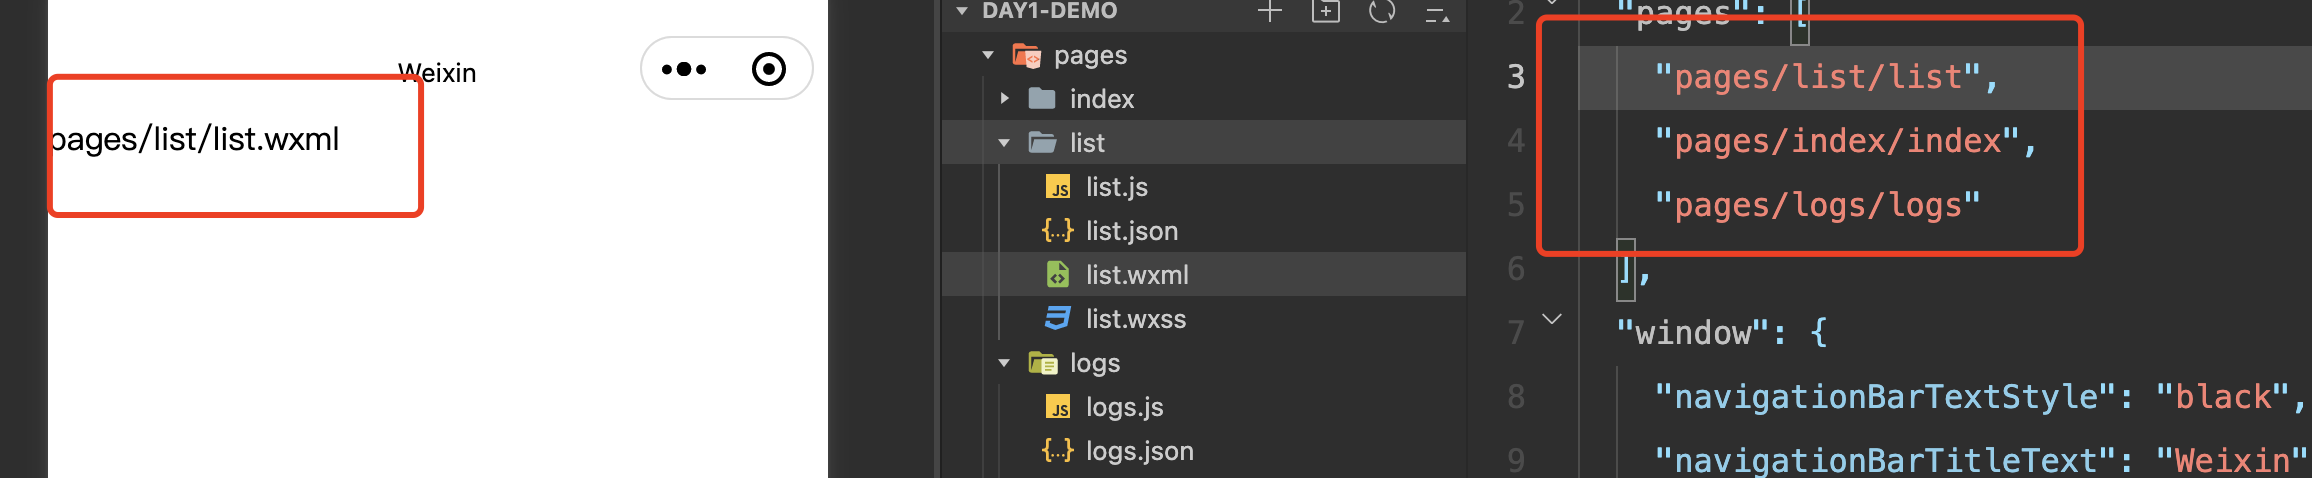Click line number 3 in editor gutter
2312x478 pixels.
coord(1516,77)
